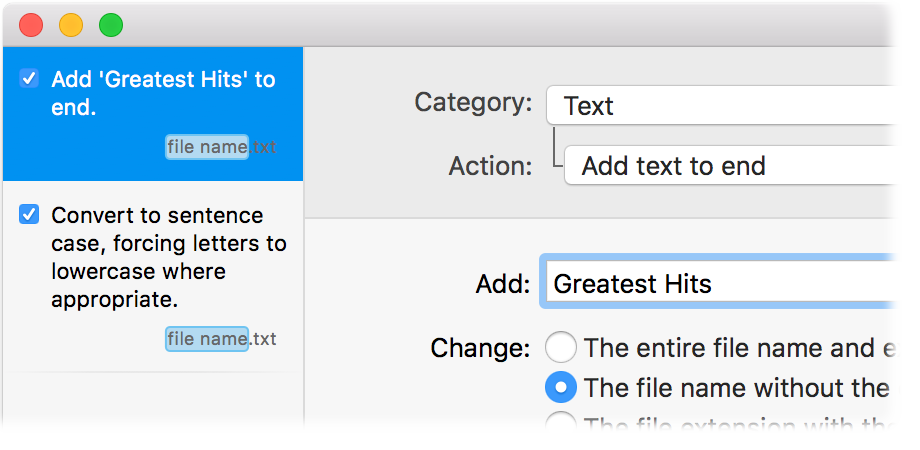Toggle the 'Convert to sentence case' checkbox
Image resolution: width=920 pixels, height=450 pixels.
click(30, 215)
